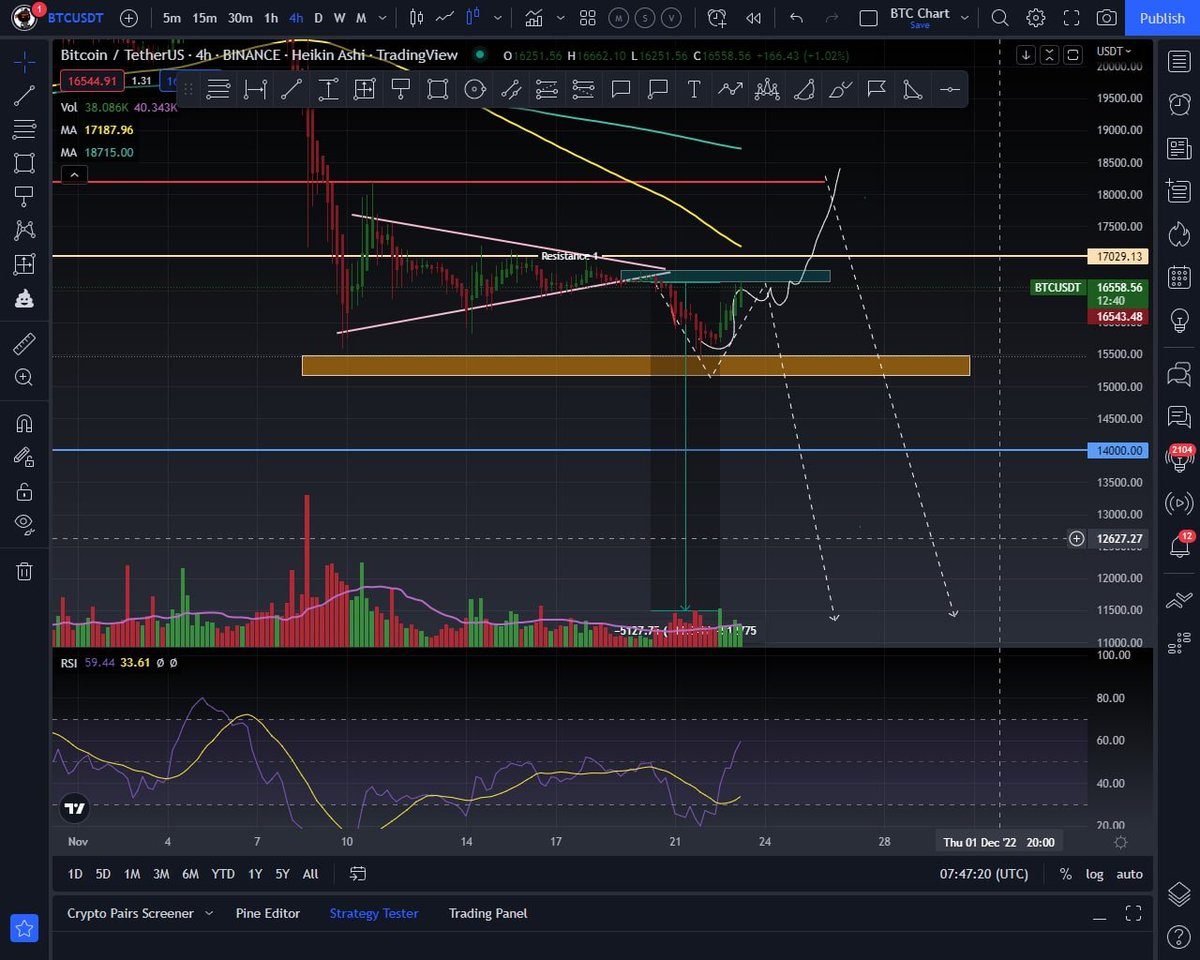
Task: Open the object tree layers icon
Action: [x=1179, y=893]
